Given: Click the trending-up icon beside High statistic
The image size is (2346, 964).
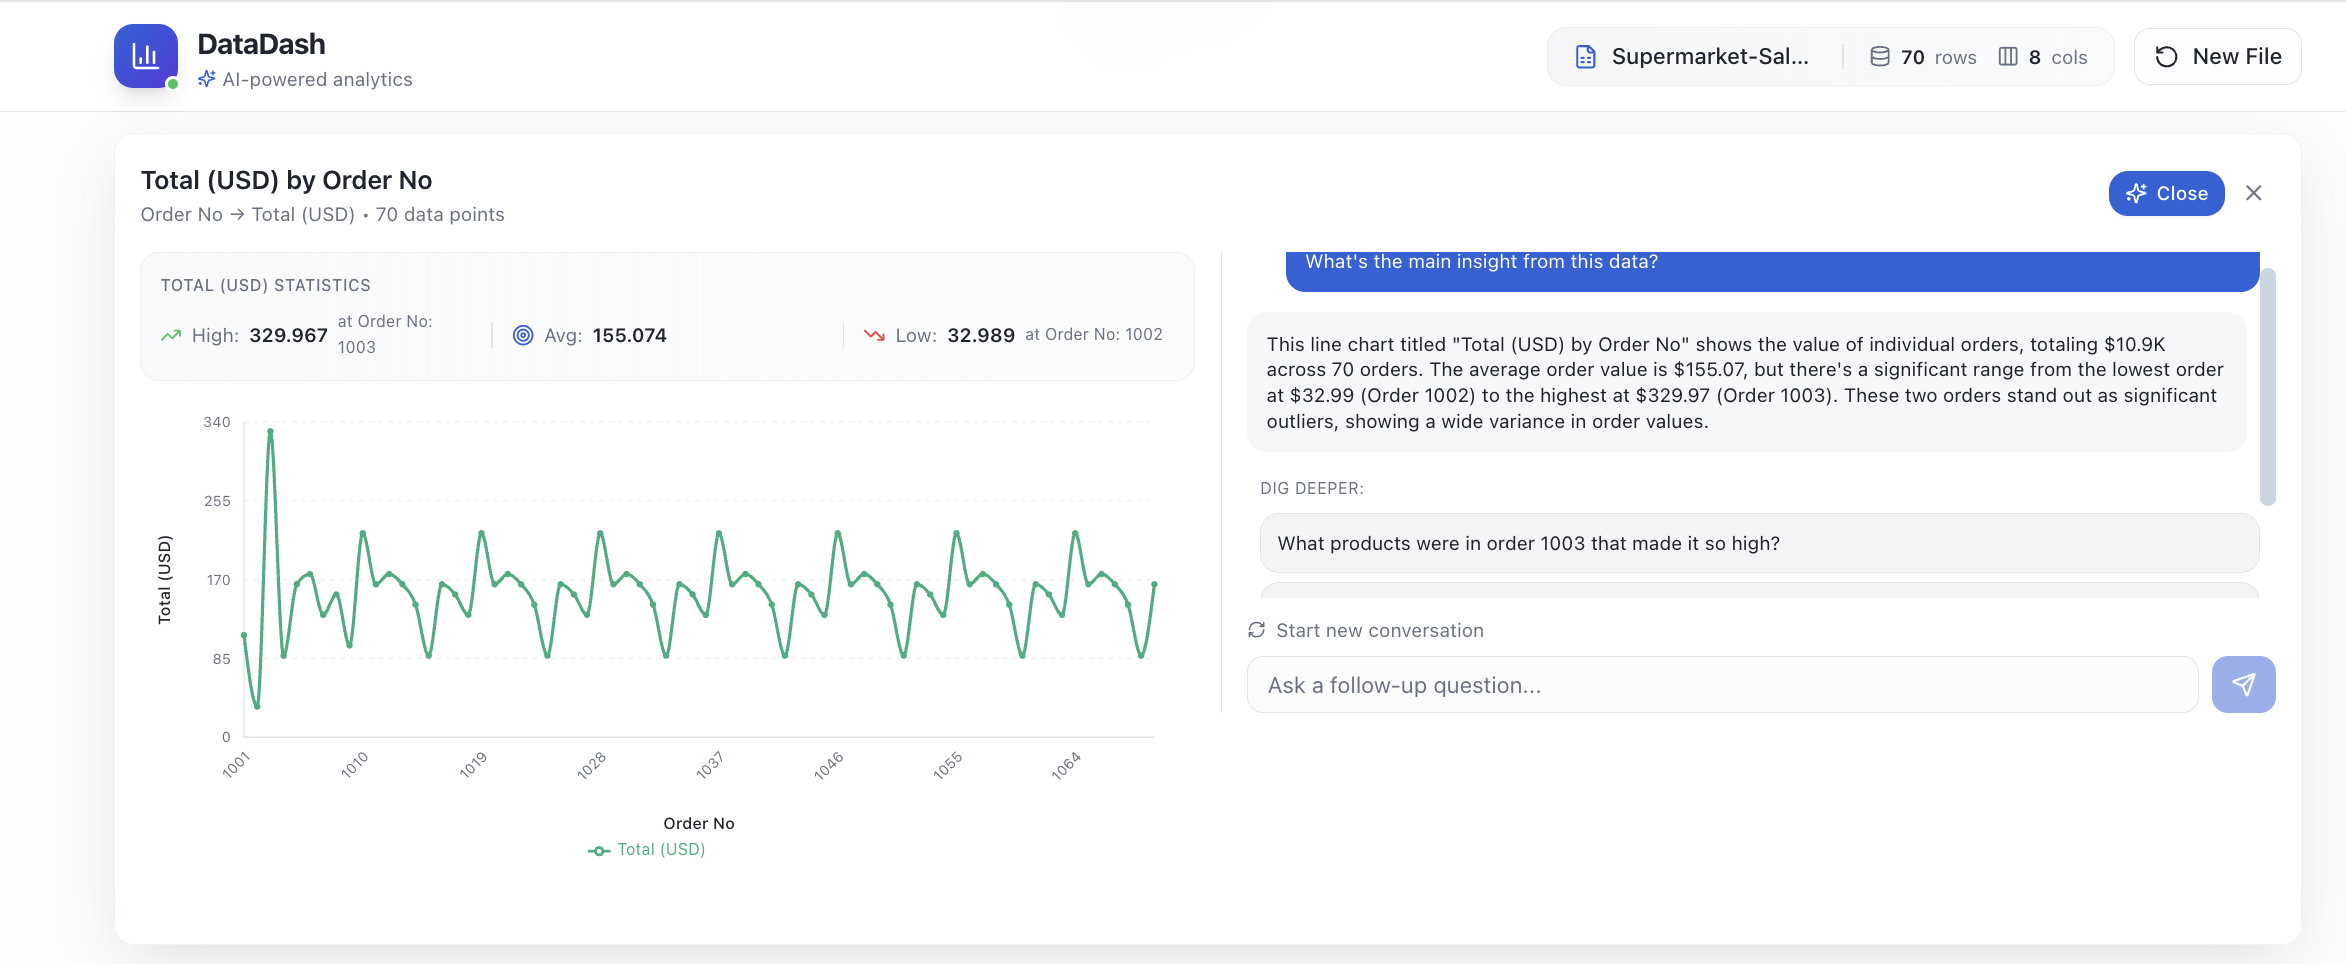Looking at the screenshot, I should (171, 335).
